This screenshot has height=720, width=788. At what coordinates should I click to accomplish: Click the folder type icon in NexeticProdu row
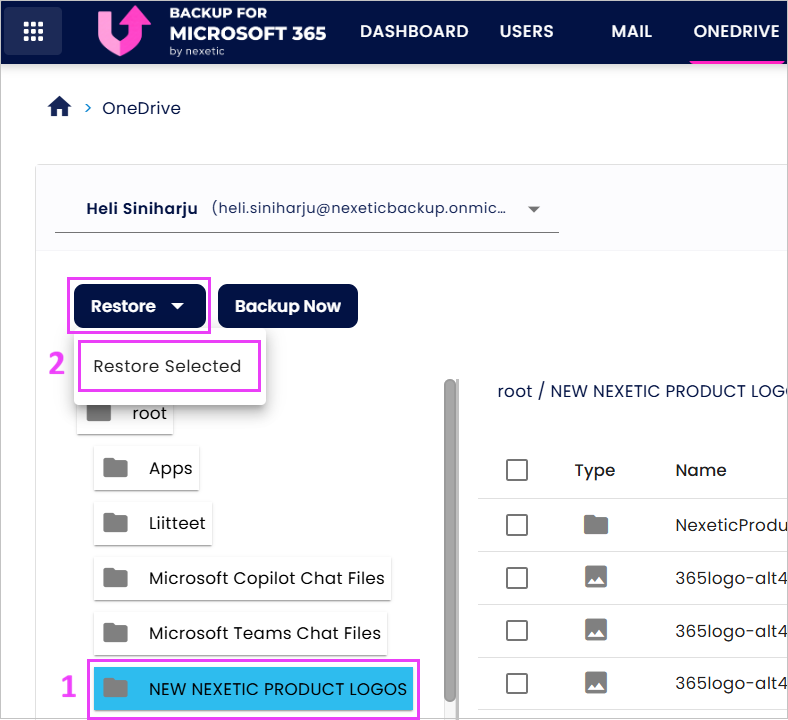point(596,525)
